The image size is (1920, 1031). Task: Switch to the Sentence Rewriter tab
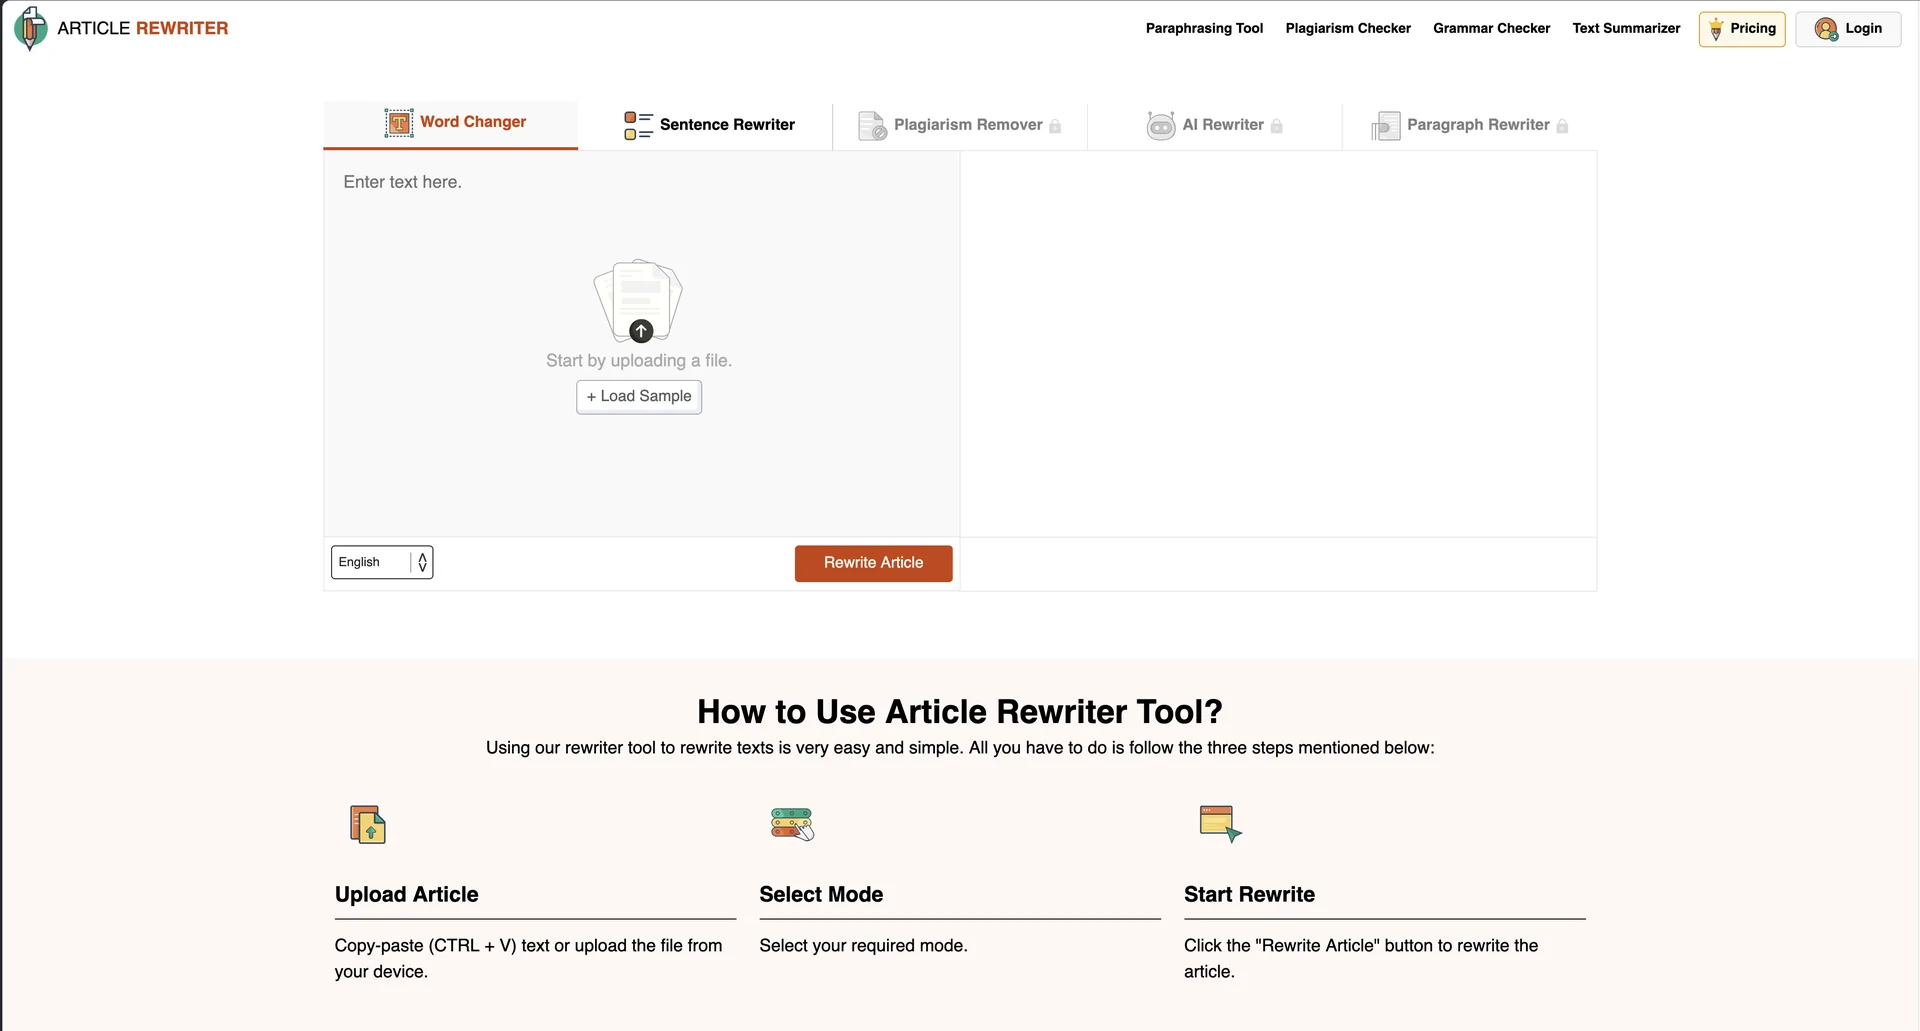pos(705,125)
